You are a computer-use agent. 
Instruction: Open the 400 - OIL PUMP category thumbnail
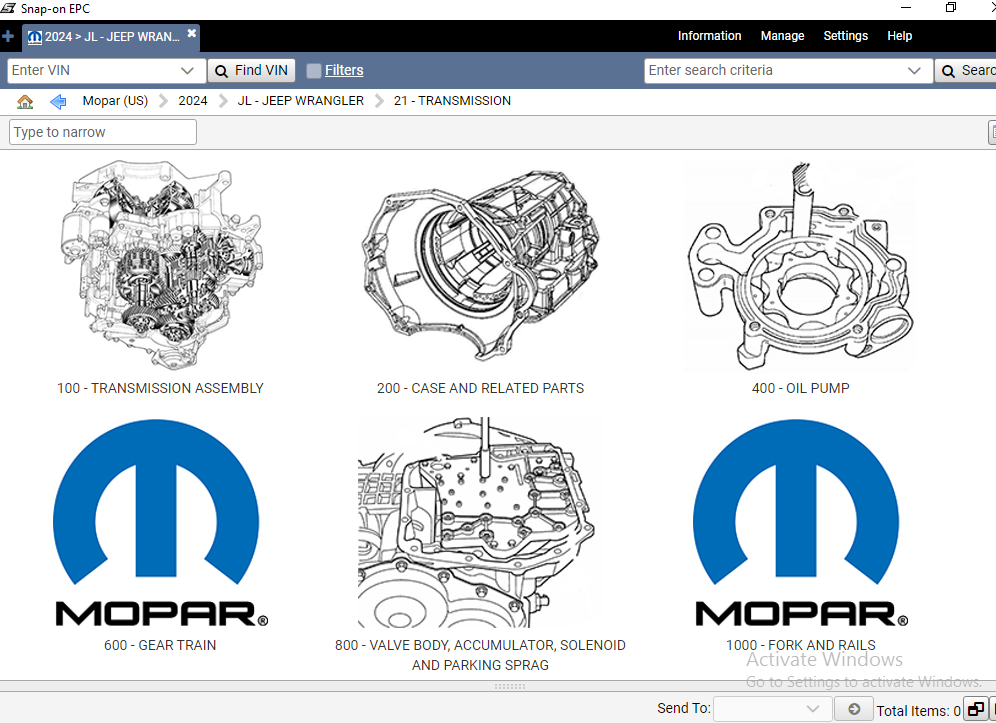point(800,267)
